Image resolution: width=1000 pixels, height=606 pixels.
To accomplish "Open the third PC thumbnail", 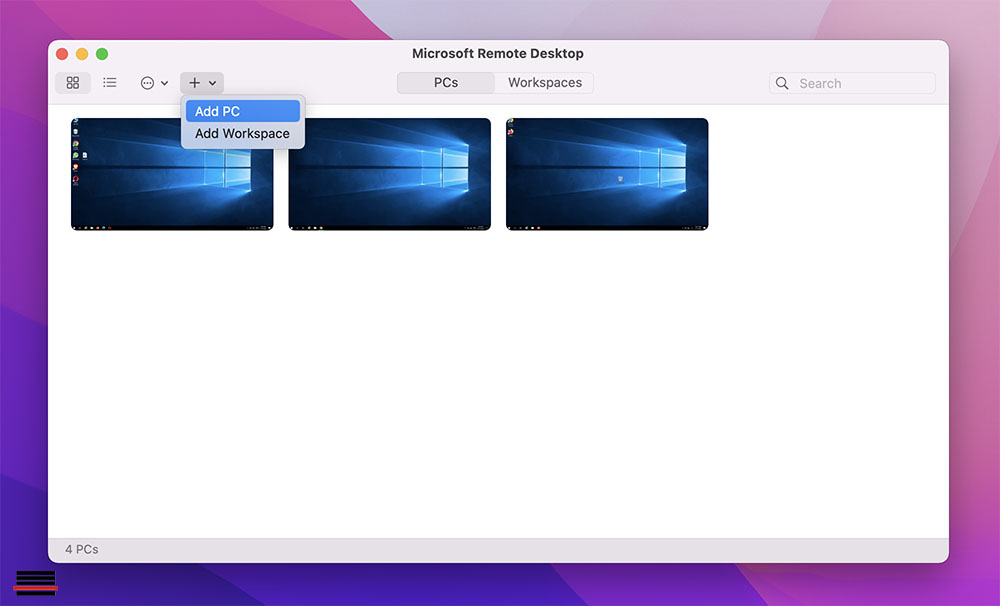I will [607, 174].
